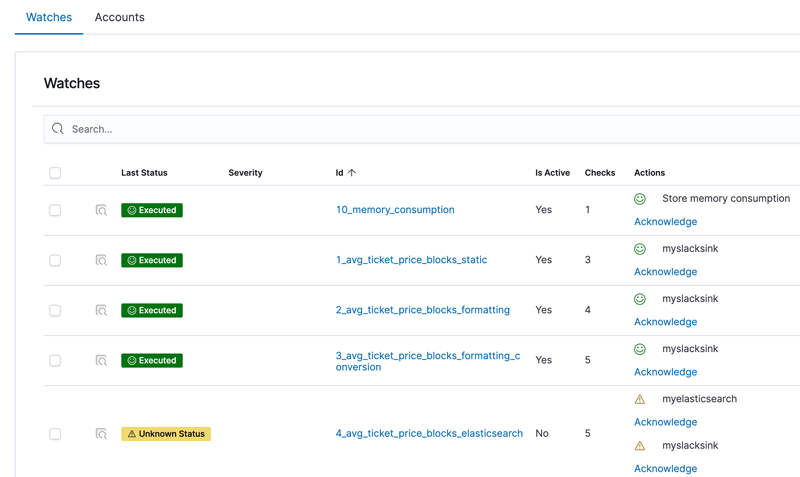This screenshot has width=800, height=477.
Task: Check the 3_avg_ticket_price_blocks_formatting_conversion row checkbox
Action: click(55, 361)
